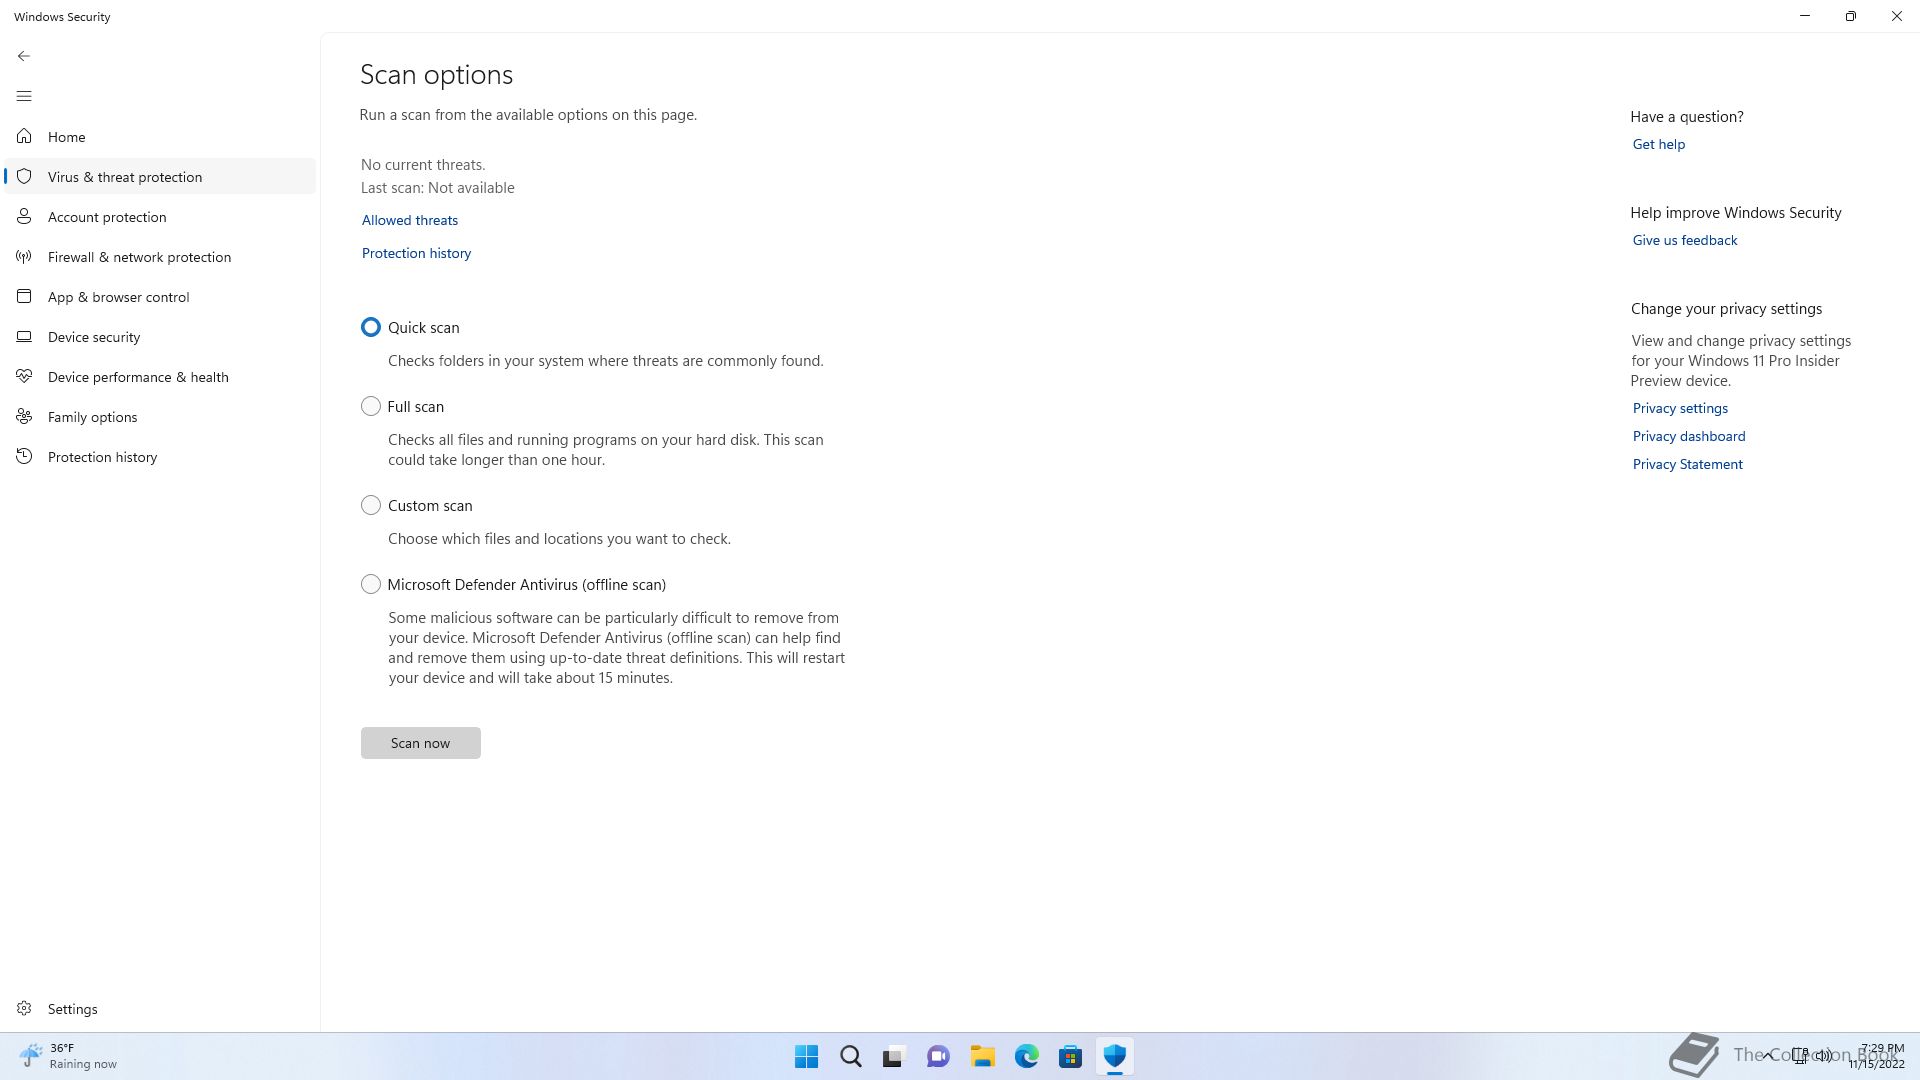Click the Settings gear icon
Viewport: 1920px width, 1080px height.
pyautogui.click(x=24, y=1008)
